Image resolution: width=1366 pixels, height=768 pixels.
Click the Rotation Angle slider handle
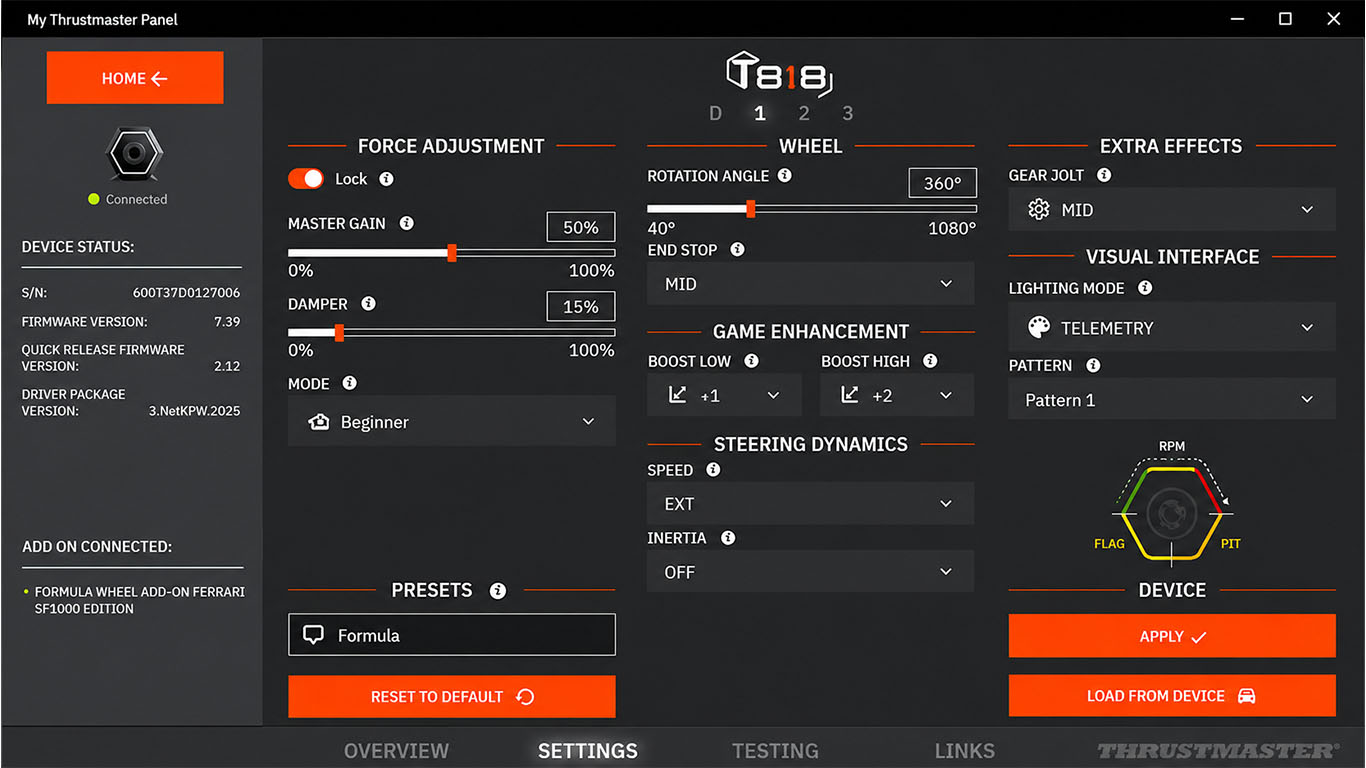pos(750,208)
